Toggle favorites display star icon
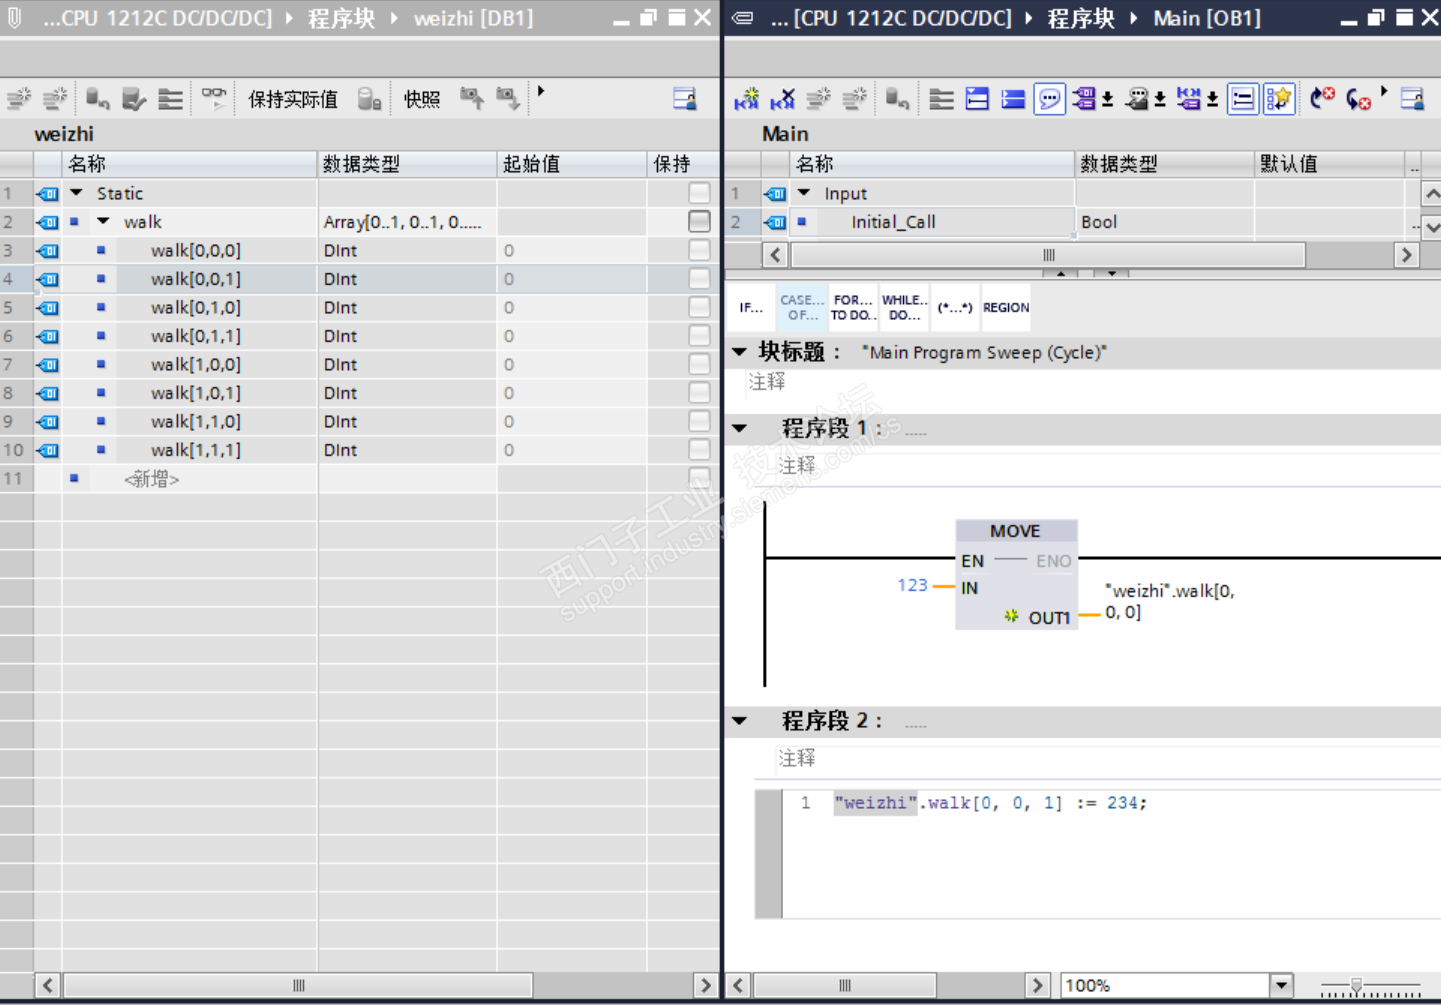The width and height of the screenshot is (1441, 1005). (x=1279, y=99)
